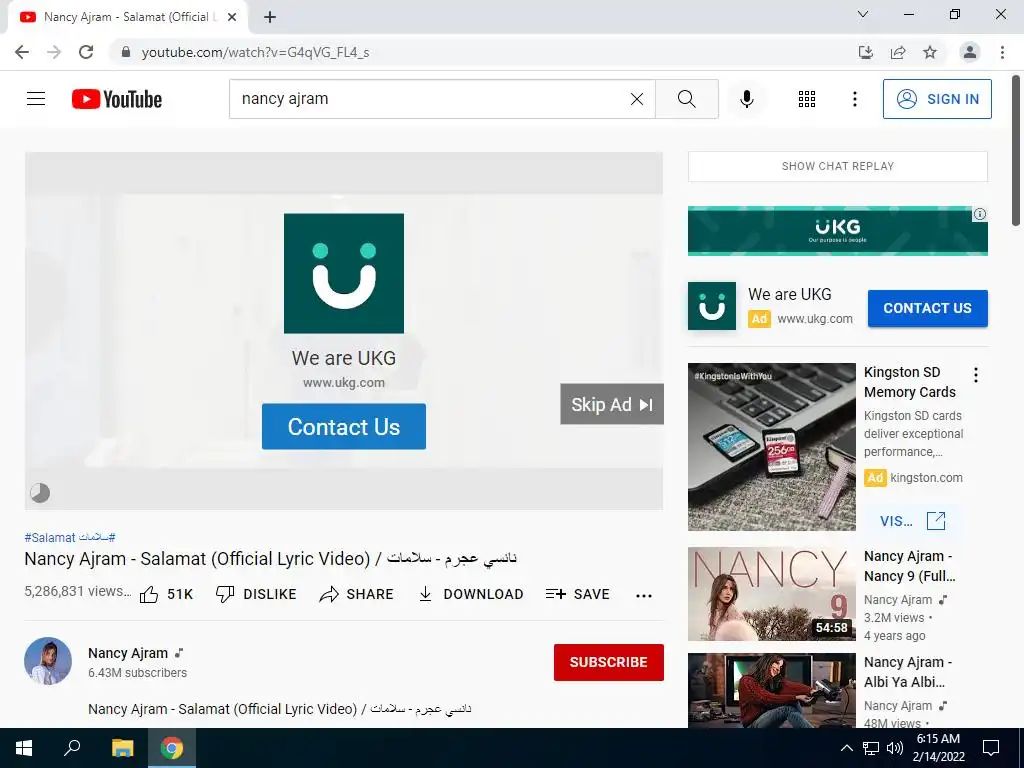The width and height of the screenshot is (1024, 768).
Task: Go back with browser back arrow
Action: point(22,52)
